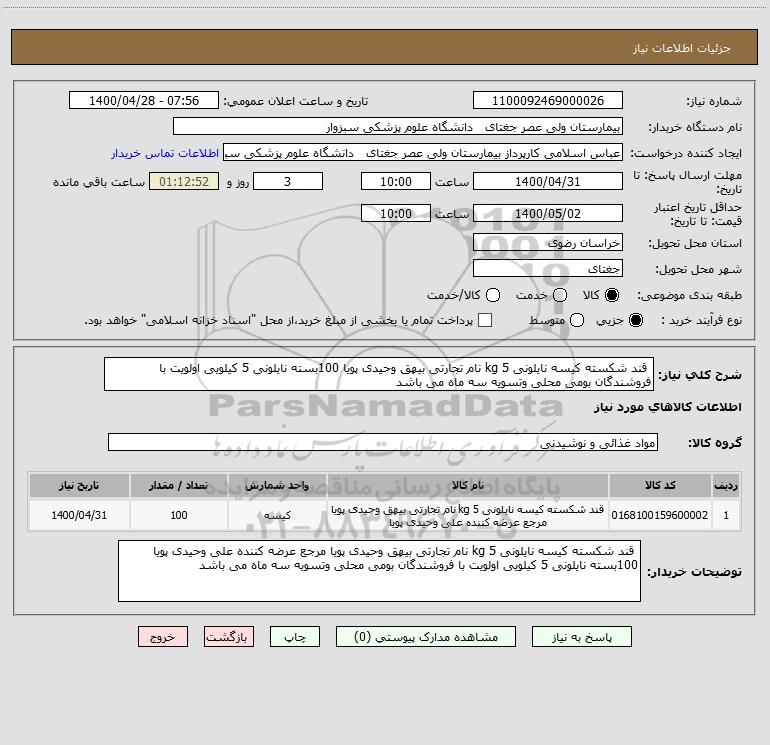This screenshot has width=770, height=745.
Task: Click the تاریخ نیاز column header
Action: pyautogui.click(x=79, y=485)
